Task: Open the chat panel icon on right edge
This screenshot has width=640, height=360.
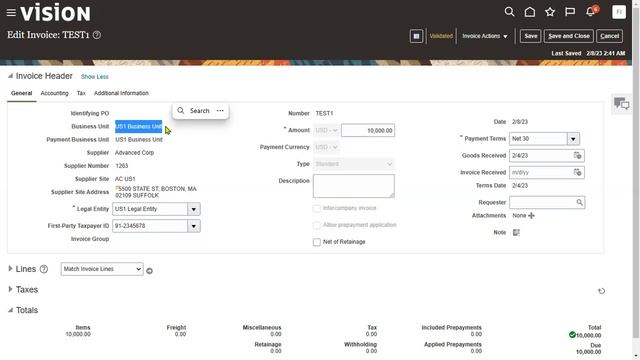Action: 622,104
